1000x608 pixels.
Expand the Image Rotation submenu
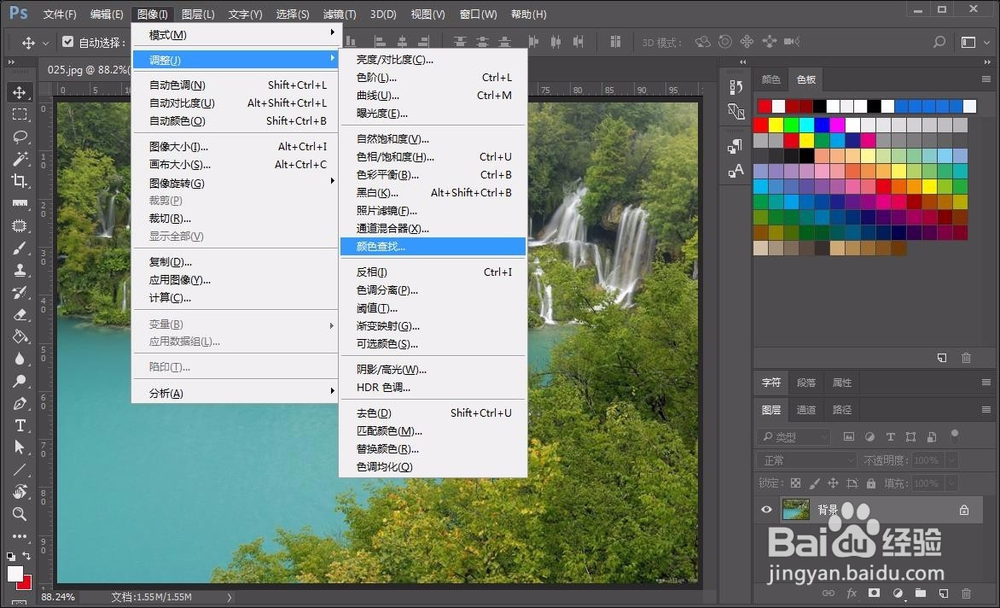[235, 183]
